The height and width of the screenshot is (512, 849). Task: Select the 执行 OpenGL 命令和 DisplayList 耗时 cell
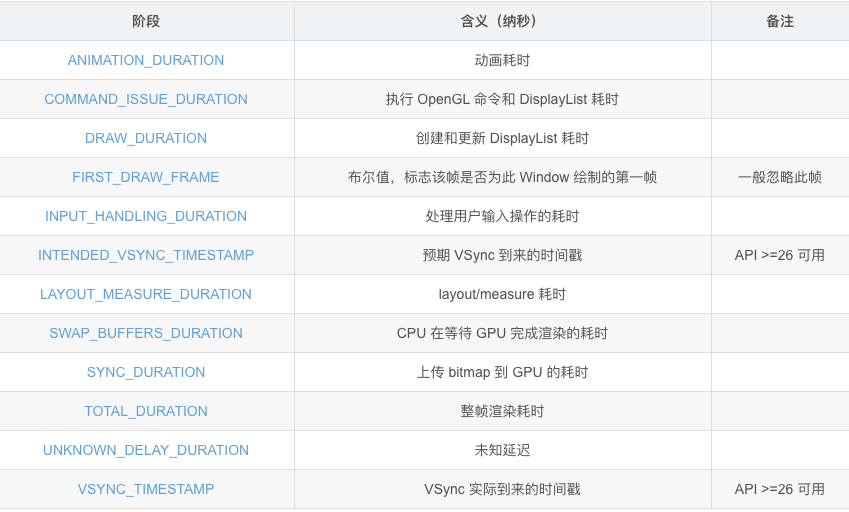click(502, 99)
